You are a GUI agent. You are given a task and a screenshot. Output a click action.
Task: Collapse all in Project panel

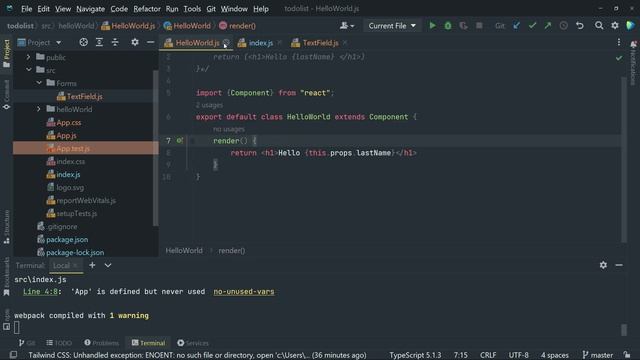[115, 42]
